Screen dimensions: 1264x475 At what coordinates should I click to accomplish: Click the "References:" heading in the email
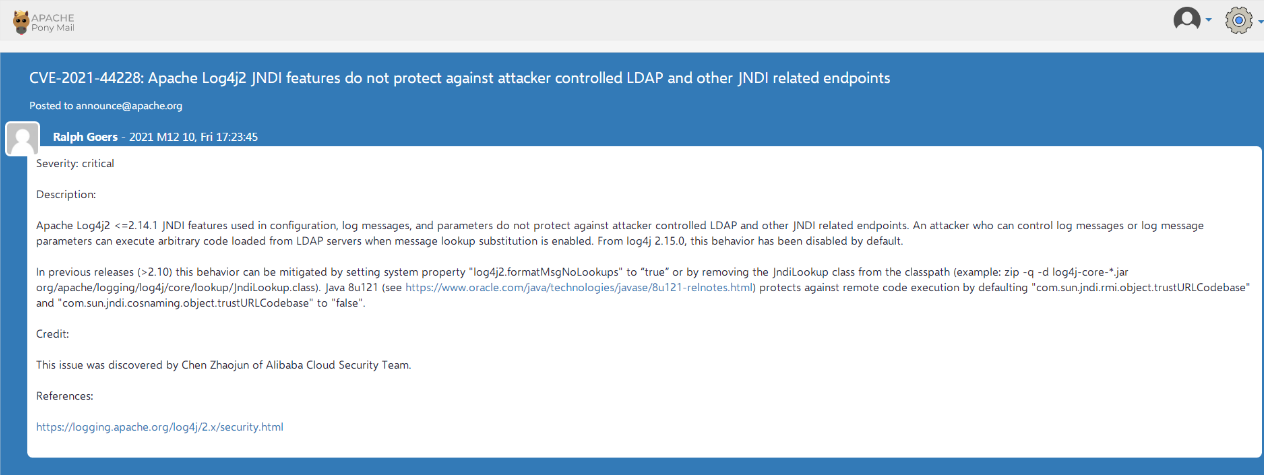tap(64, 396)
